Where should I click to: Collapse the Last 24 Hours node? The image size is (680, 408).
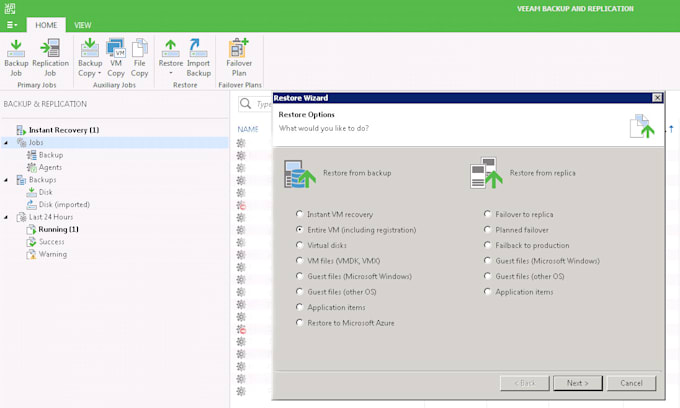[x=6, y=217]
